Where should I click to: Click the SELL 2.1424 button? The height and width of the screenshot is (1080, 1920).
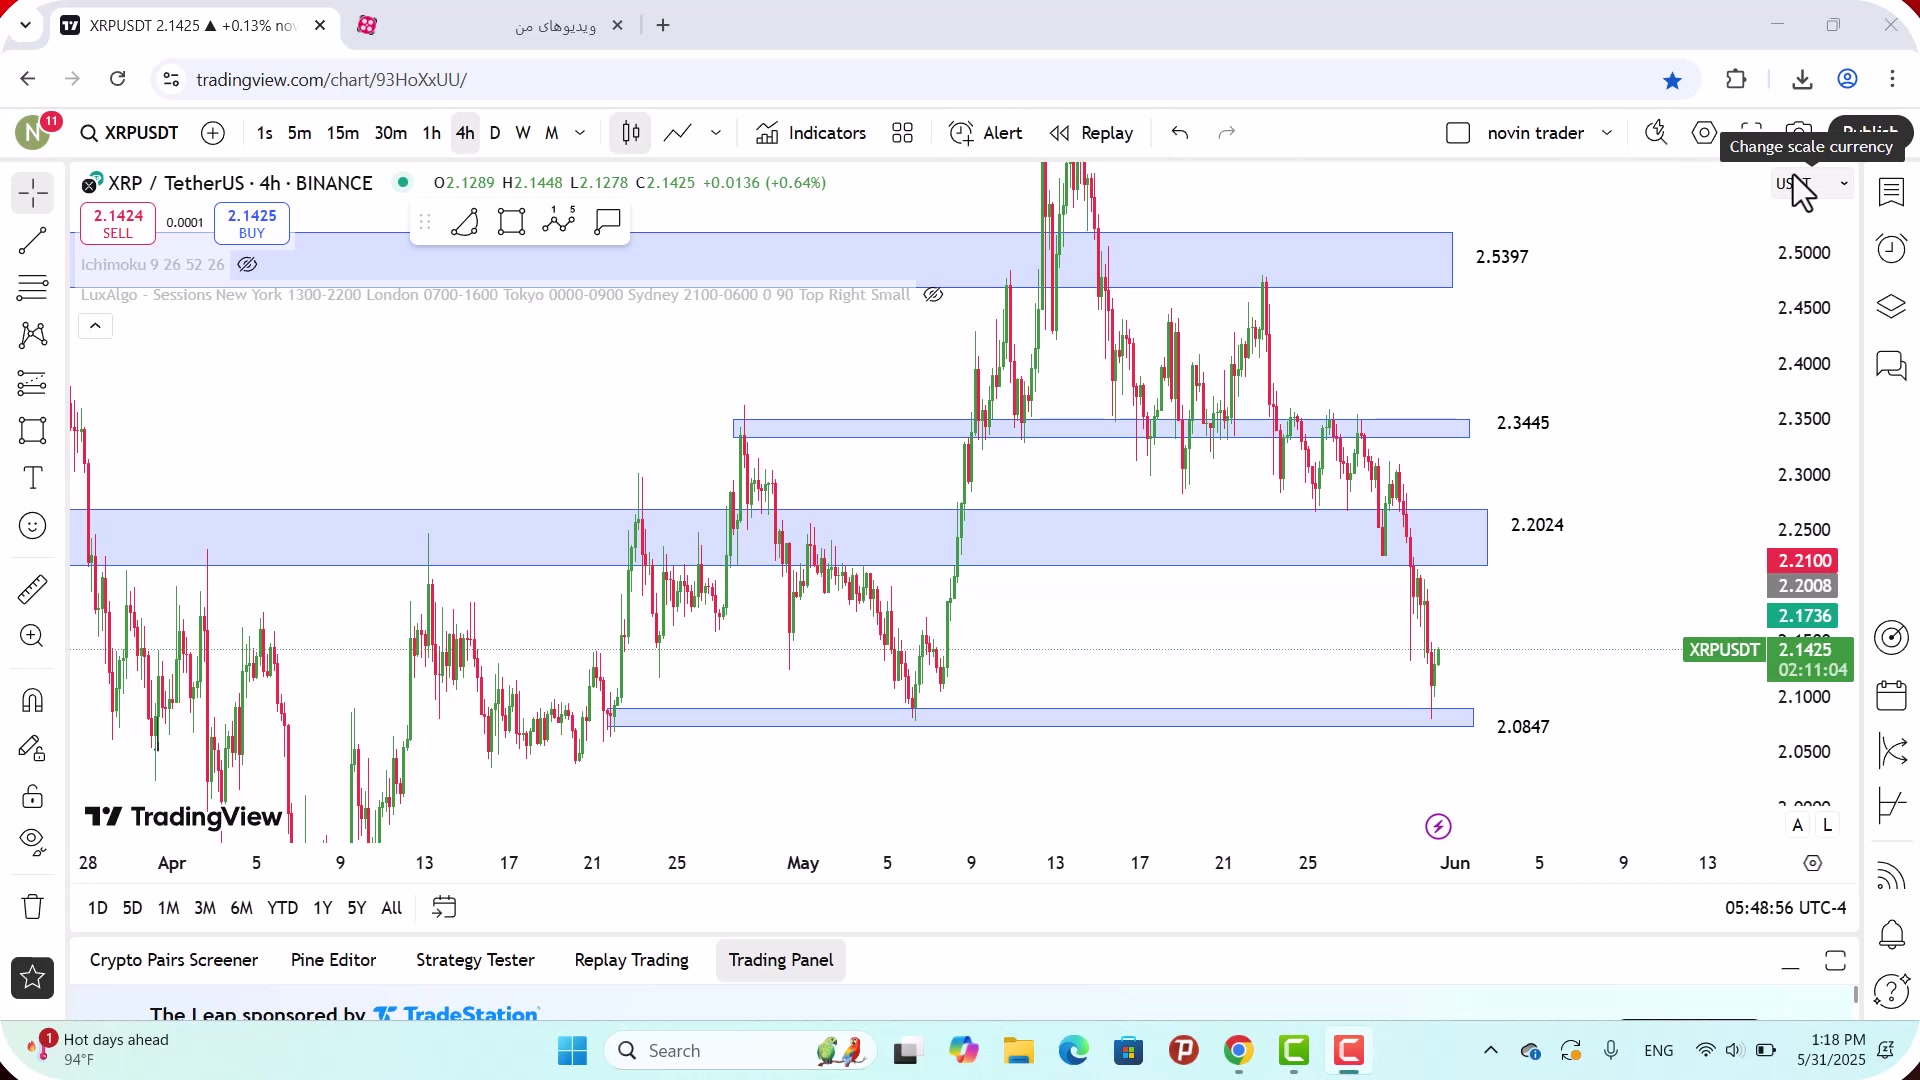pos(118,223)
